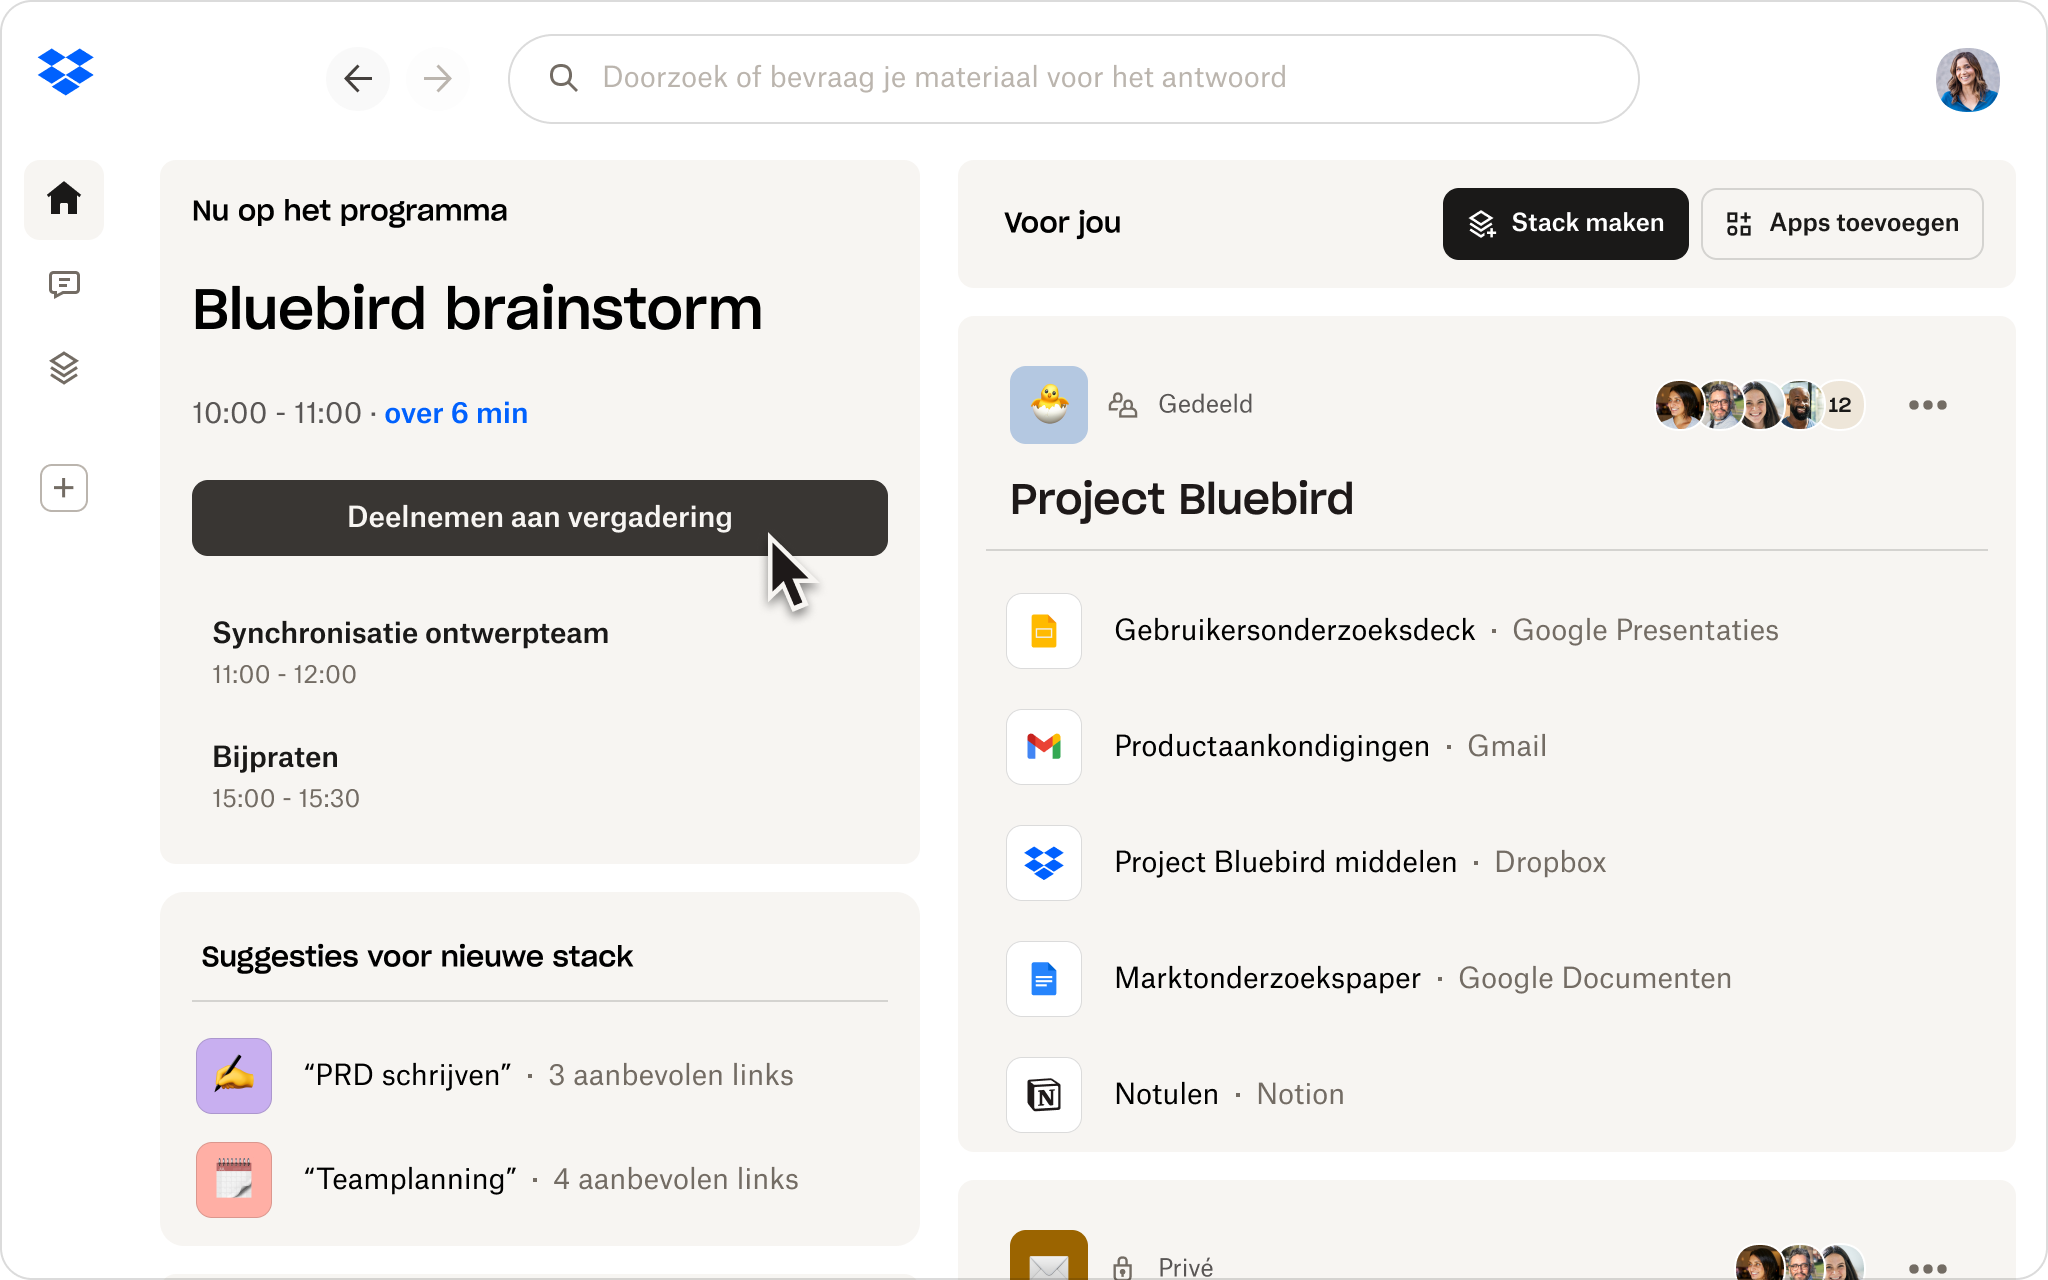Screen dimensions: 2048x1280
Task: Click the Notion icon for Notulen
Action: [1044, 1095]
